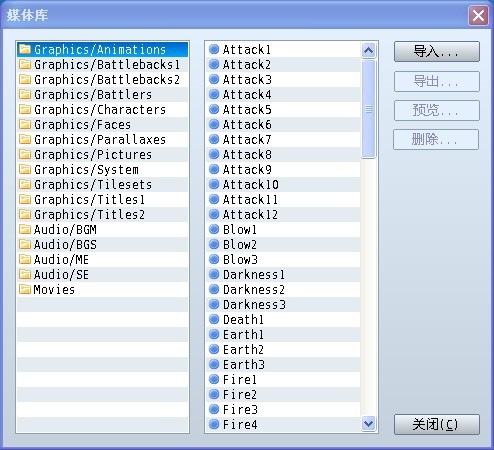Click the folder icon beside Audio/BGM

click(x=25, y=229)
